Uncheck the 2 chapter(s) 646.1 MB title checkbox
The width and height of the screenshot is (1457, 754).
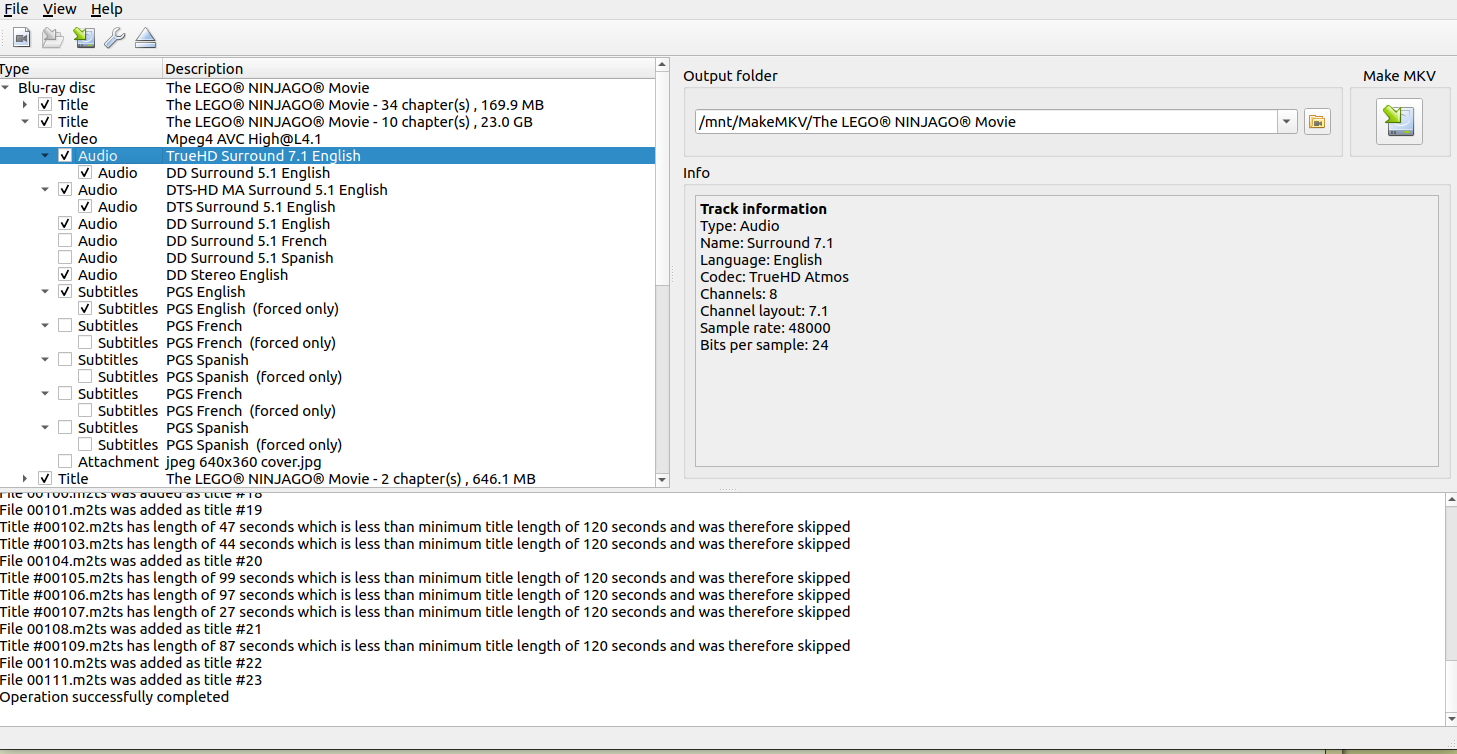pos(45,479)
